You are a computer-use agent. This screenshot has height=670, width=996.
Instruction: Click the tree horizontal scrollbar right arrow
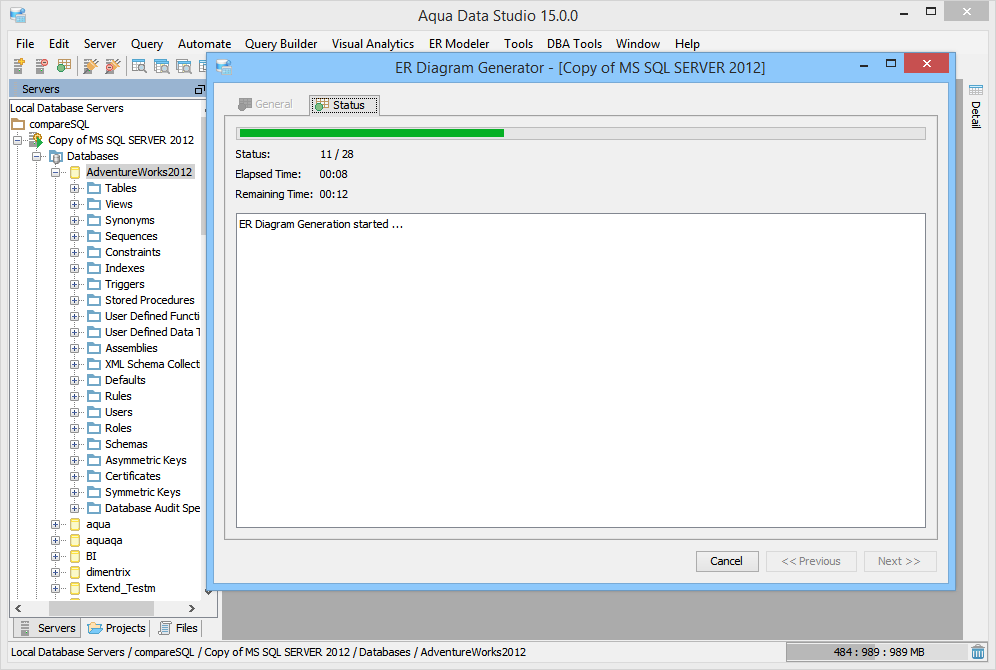pyautogui.click(x=192, y=608)
